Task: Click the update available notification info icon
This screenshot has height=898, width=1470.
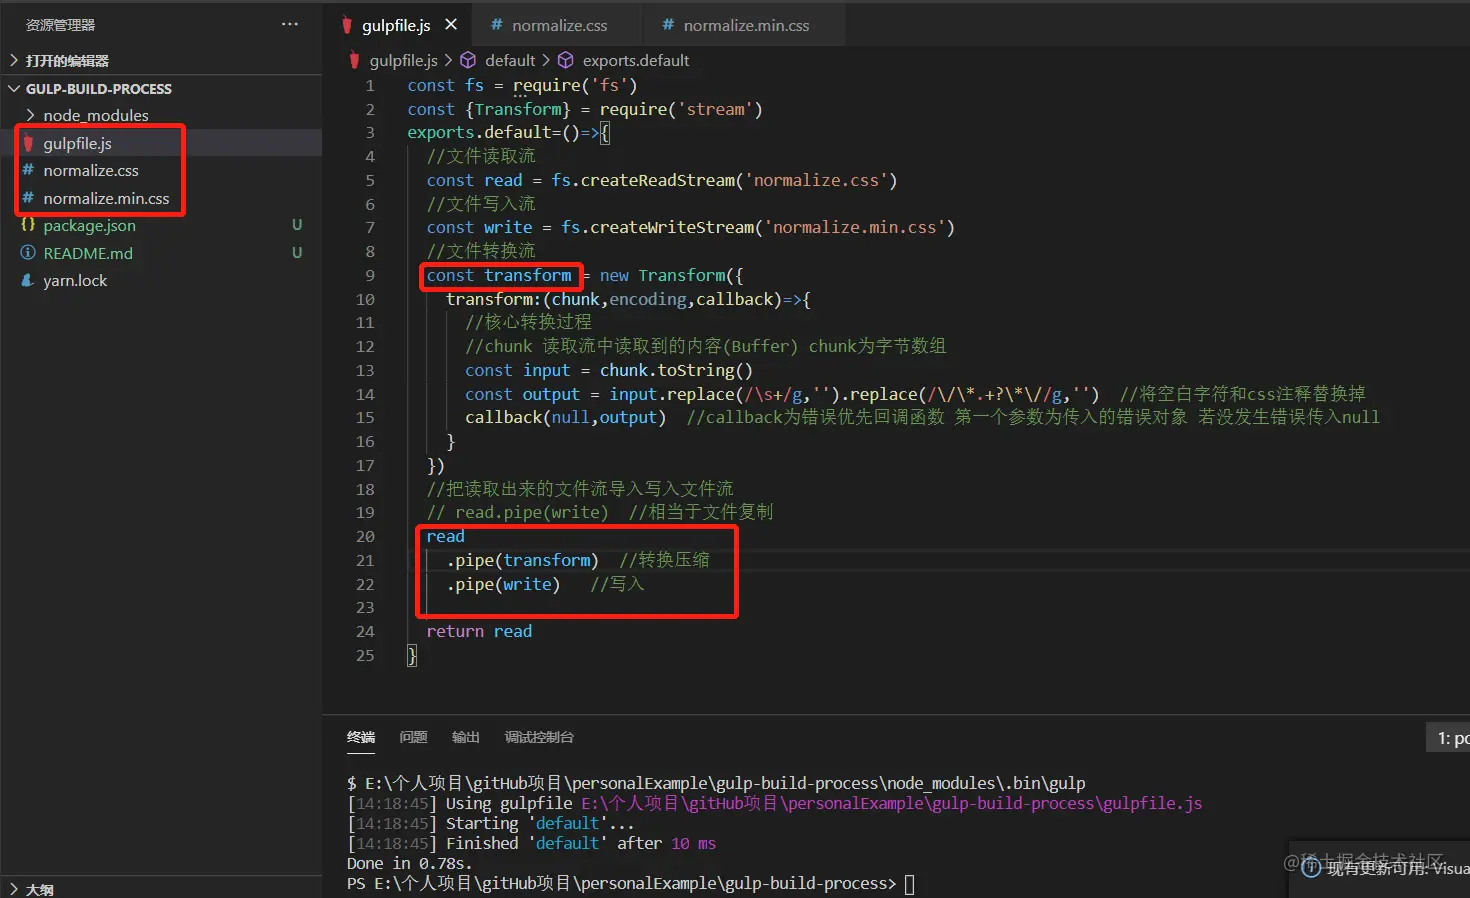Action: [x=1311, y=868]
